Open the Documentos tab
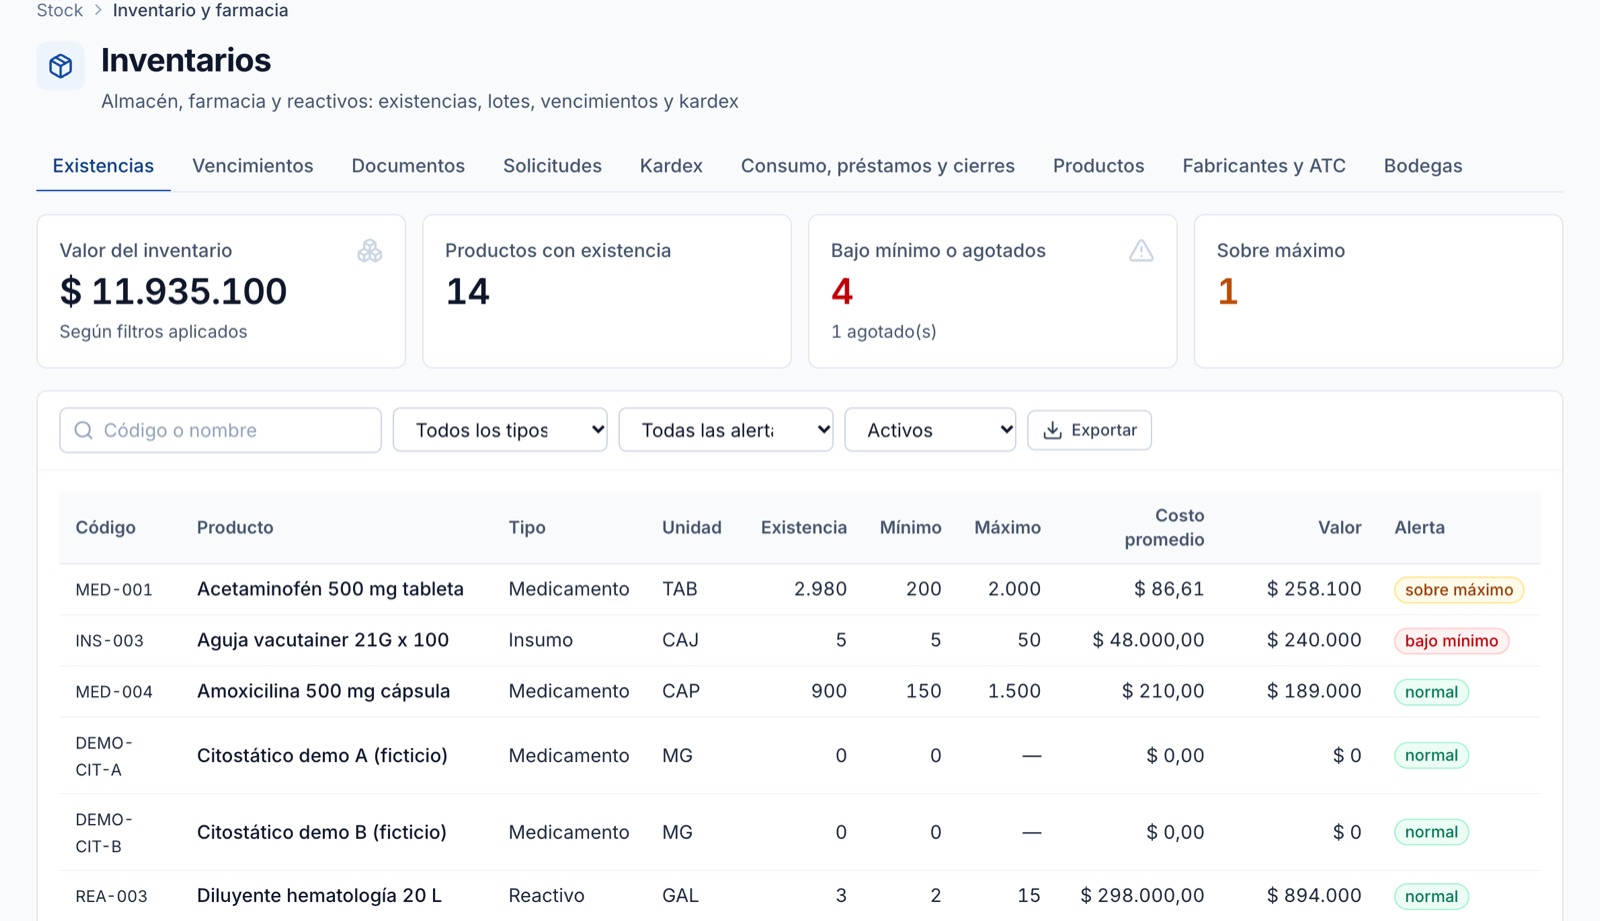 tap(408, 166)
